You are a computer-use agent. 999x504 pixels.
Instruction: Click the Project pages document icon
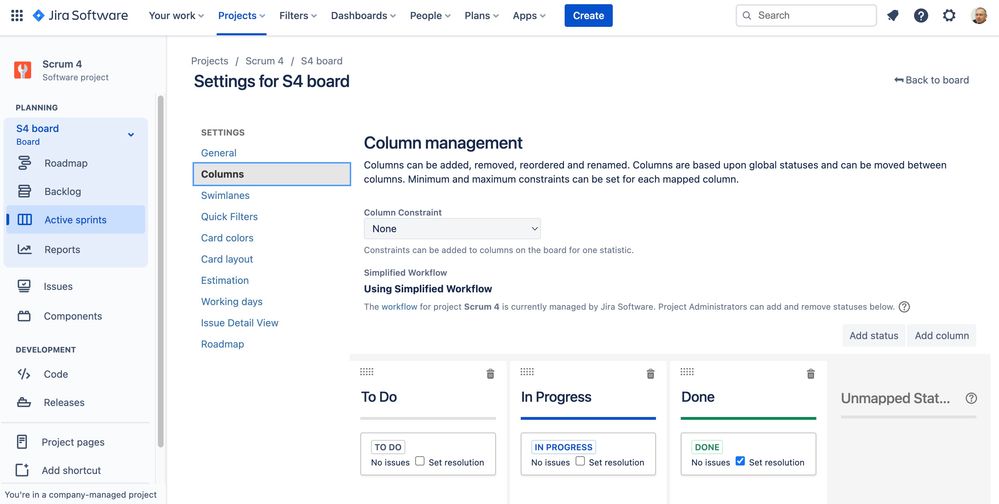pyautogui.click(x=22, y=442)
